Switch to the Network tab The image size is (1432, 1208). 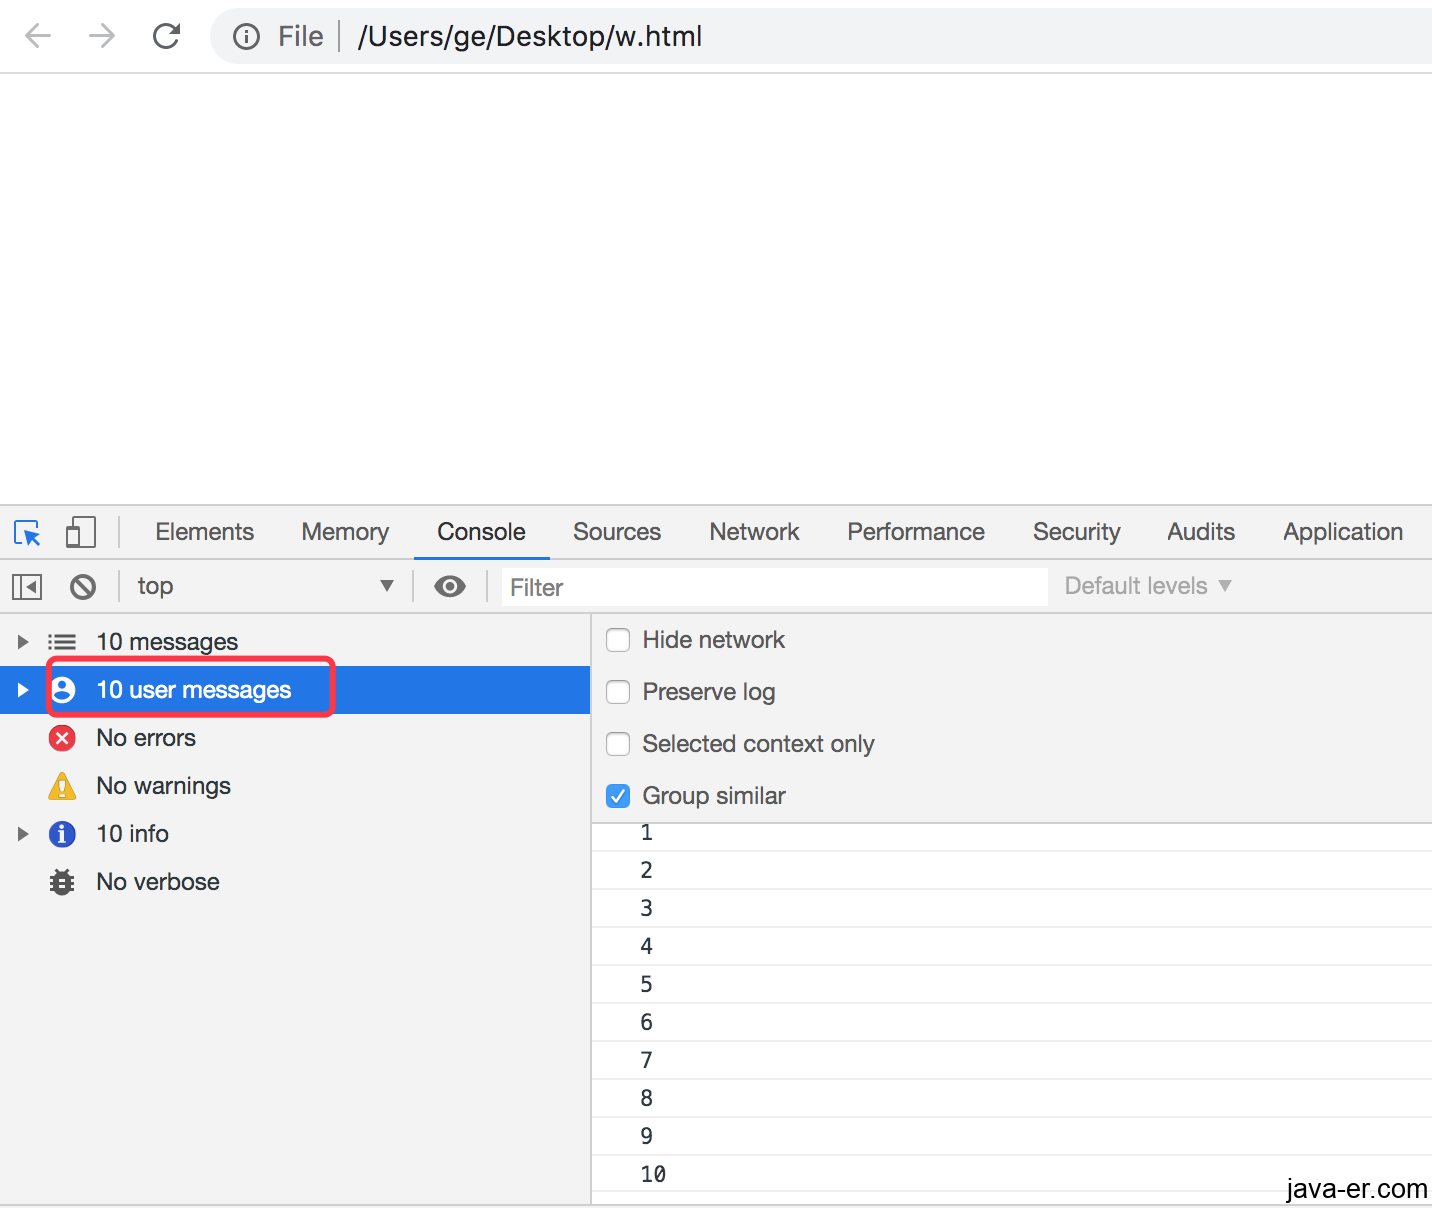754,532
